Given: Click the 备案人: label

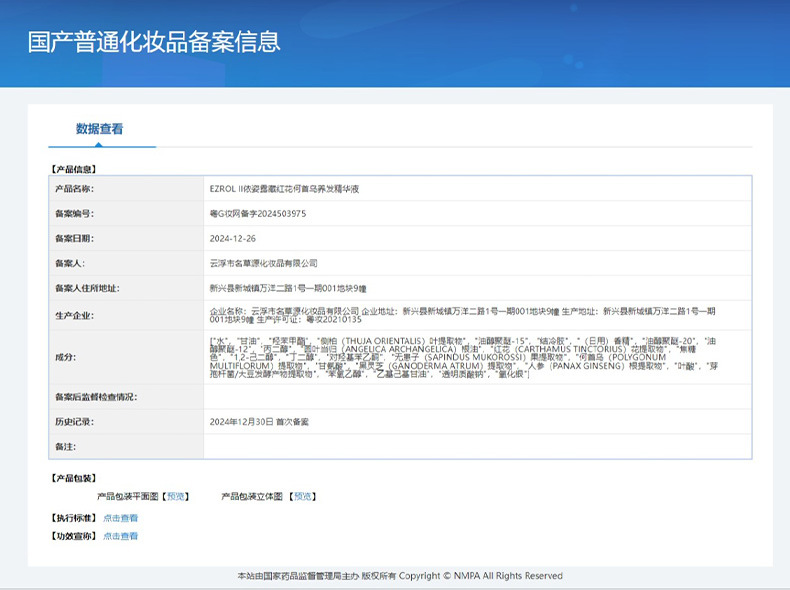Looking at the screenshot, I should point(70,263).
